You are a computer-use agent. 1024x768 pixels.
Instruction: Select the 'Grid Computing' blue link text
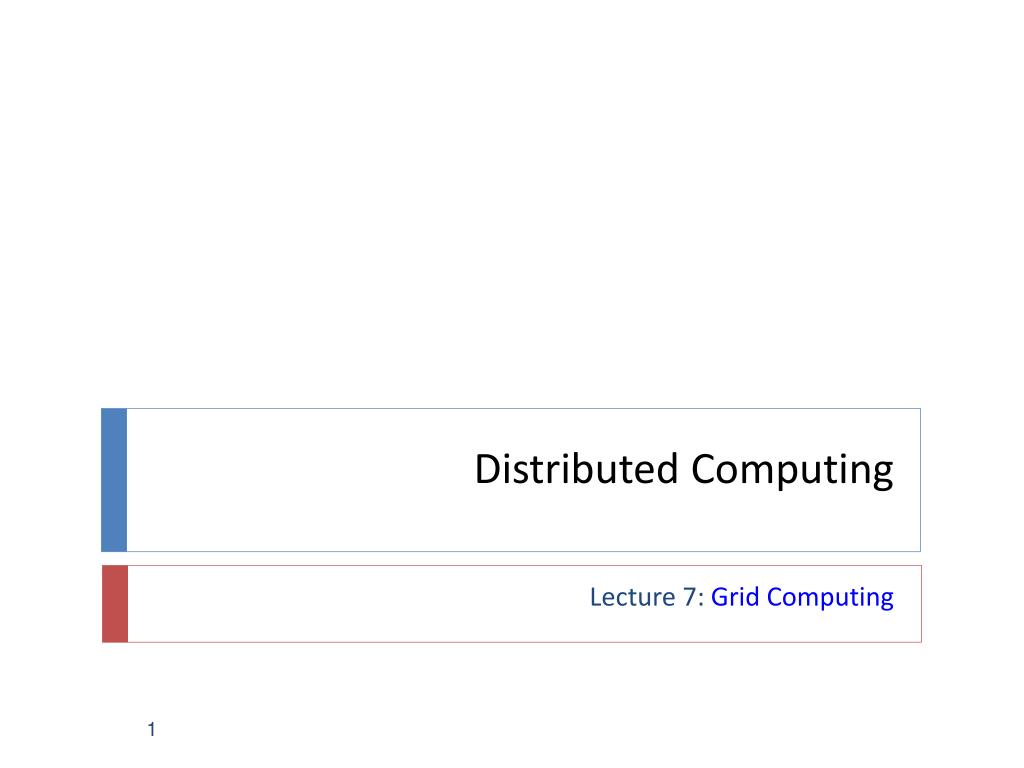point(802,598)
